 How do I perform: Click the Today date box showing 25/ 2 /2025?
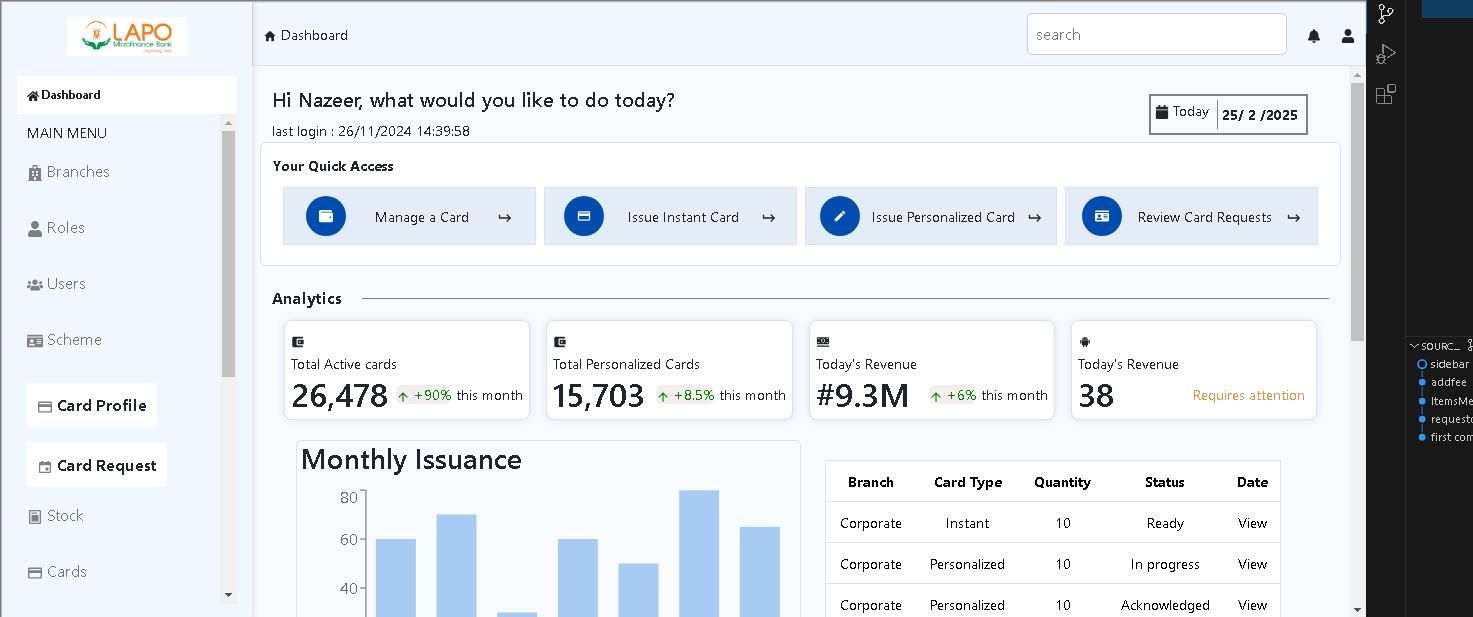[1228, 114]
